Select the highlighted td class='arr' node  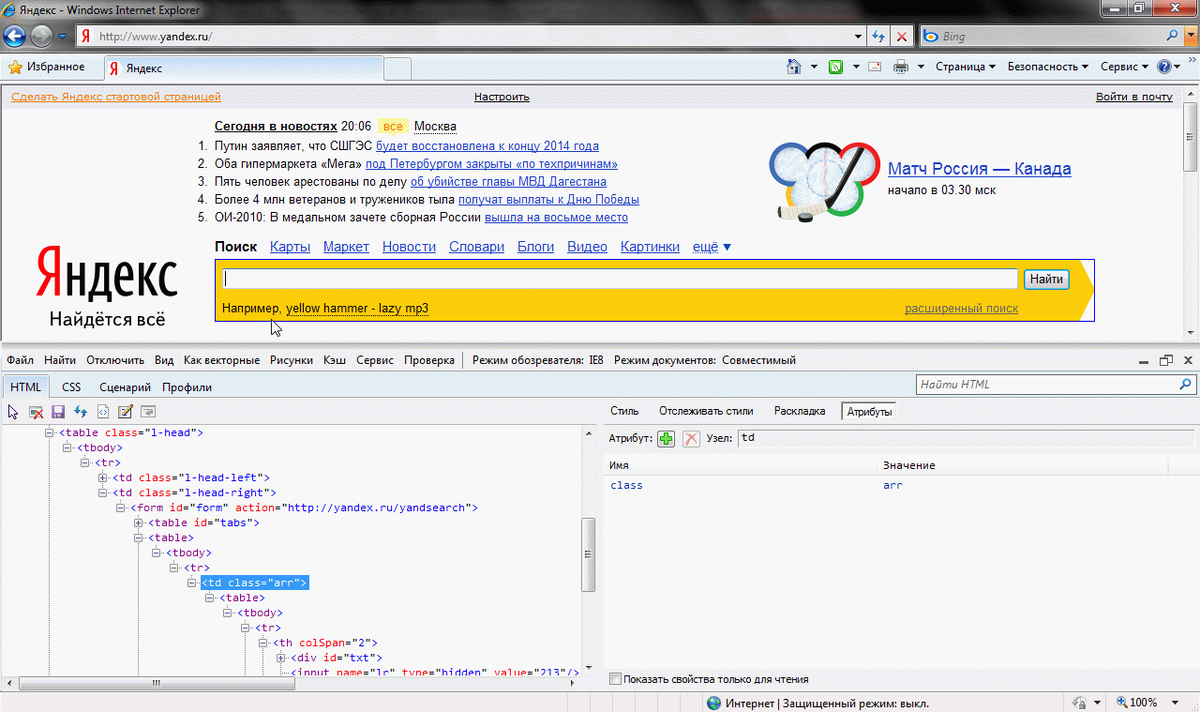click(x=254, y=582)
